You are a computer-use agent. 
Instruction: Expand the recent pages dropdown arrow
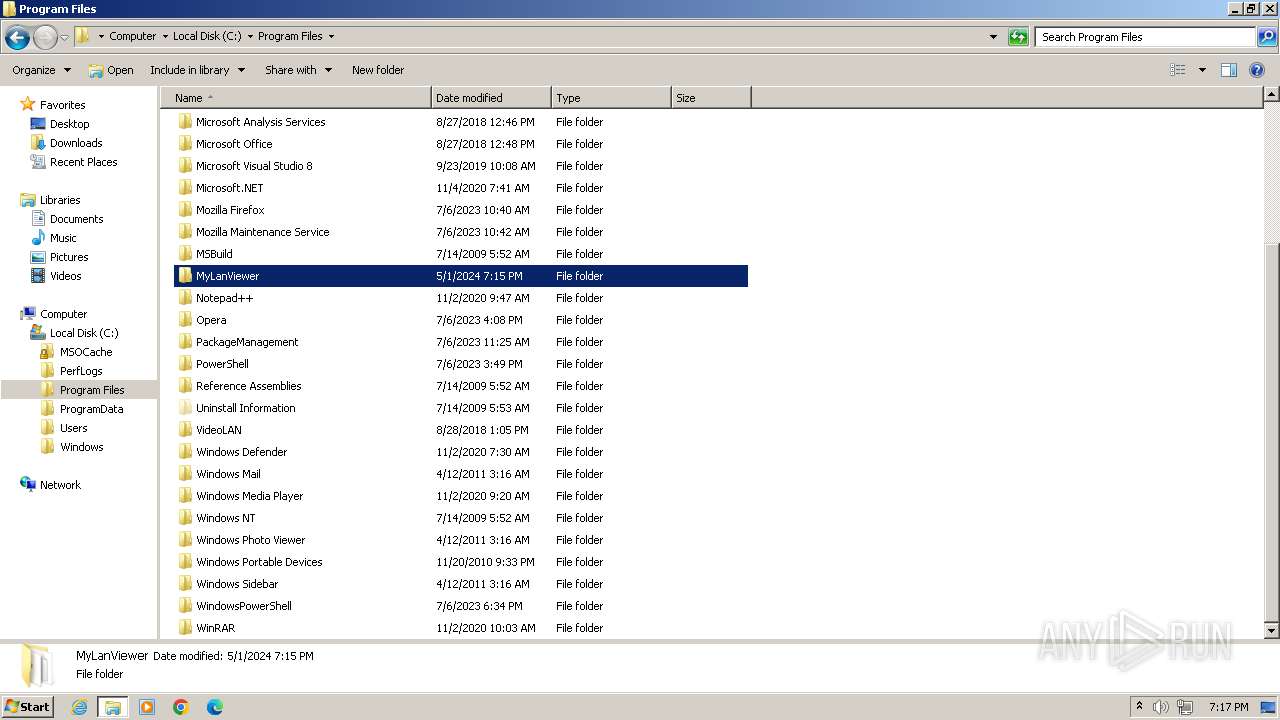point(64,37)
